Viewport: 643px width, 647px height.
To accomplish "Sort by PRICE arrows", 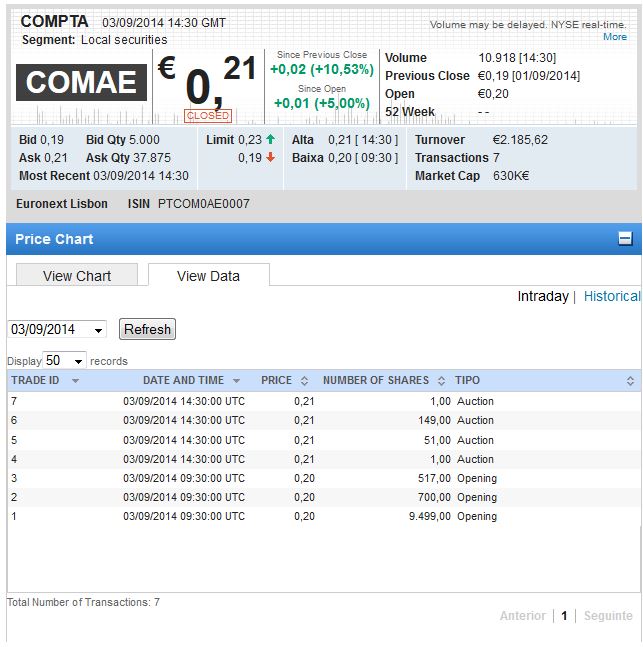I will click(304, 381).
